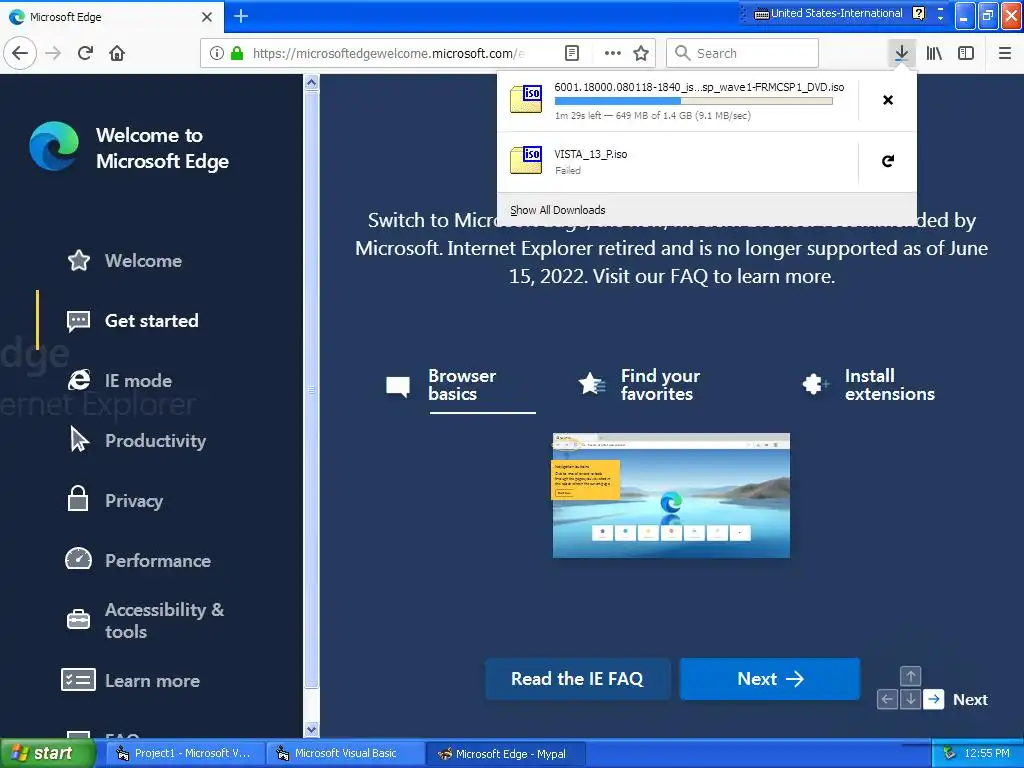Open Show All Downloads
This screenshot has width=1024, height=768.
pyautogui.click(x=558, y=210)
